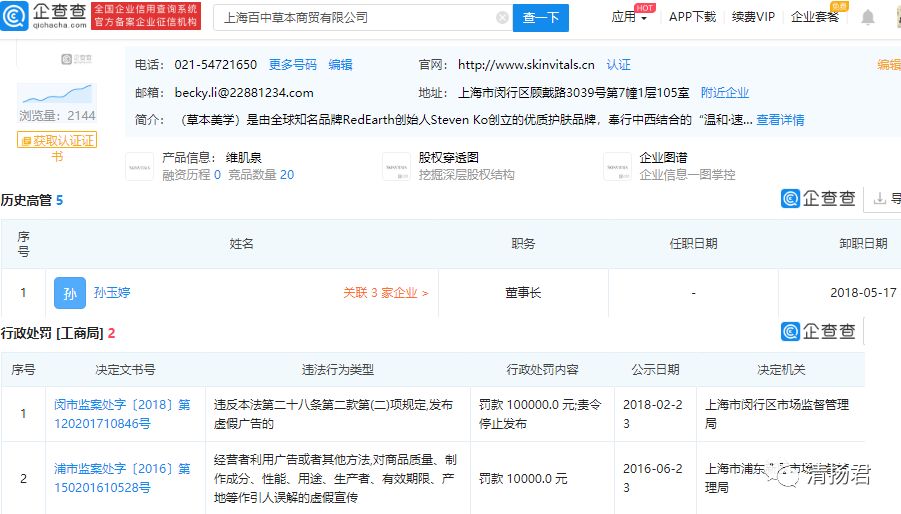Open the skinvitals.cn website link
The height and width of the screenshot is (514, 901).
pyautogui.click(x=526, y=64)
